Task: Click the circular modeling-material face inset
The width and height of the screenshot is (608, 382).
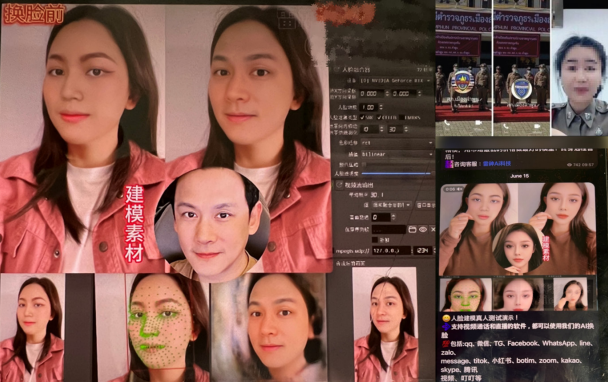Action: pyautogui.click(x=212, y=225)
